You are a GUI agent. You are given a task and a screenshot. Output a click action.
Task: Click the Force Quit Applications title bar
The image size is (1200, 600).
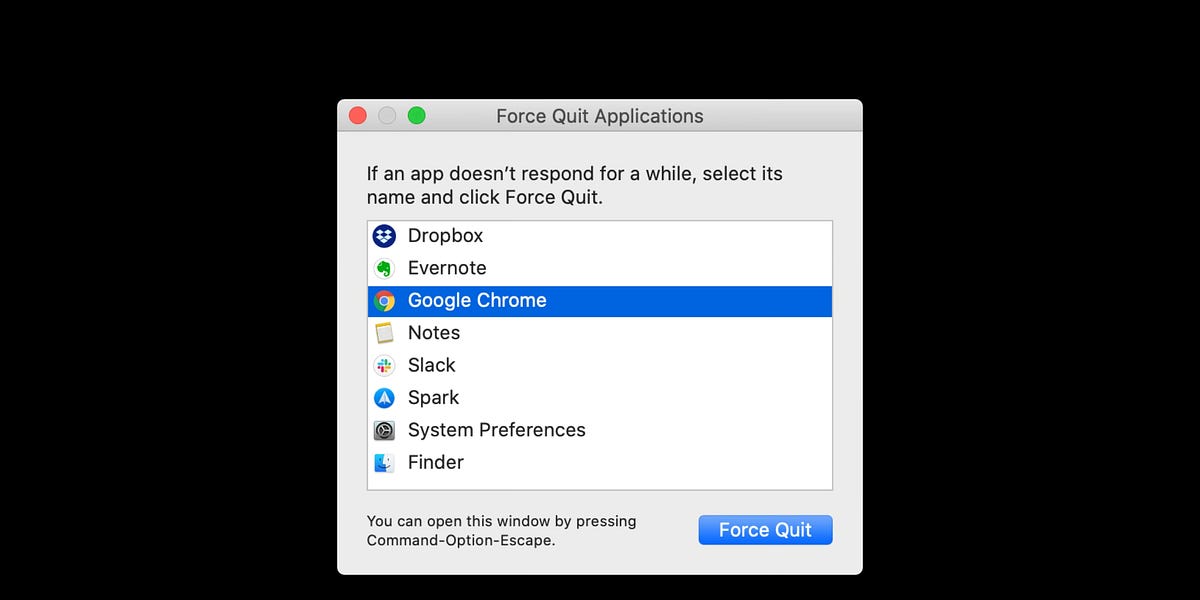pyautogui.click(x=600, y=116)
